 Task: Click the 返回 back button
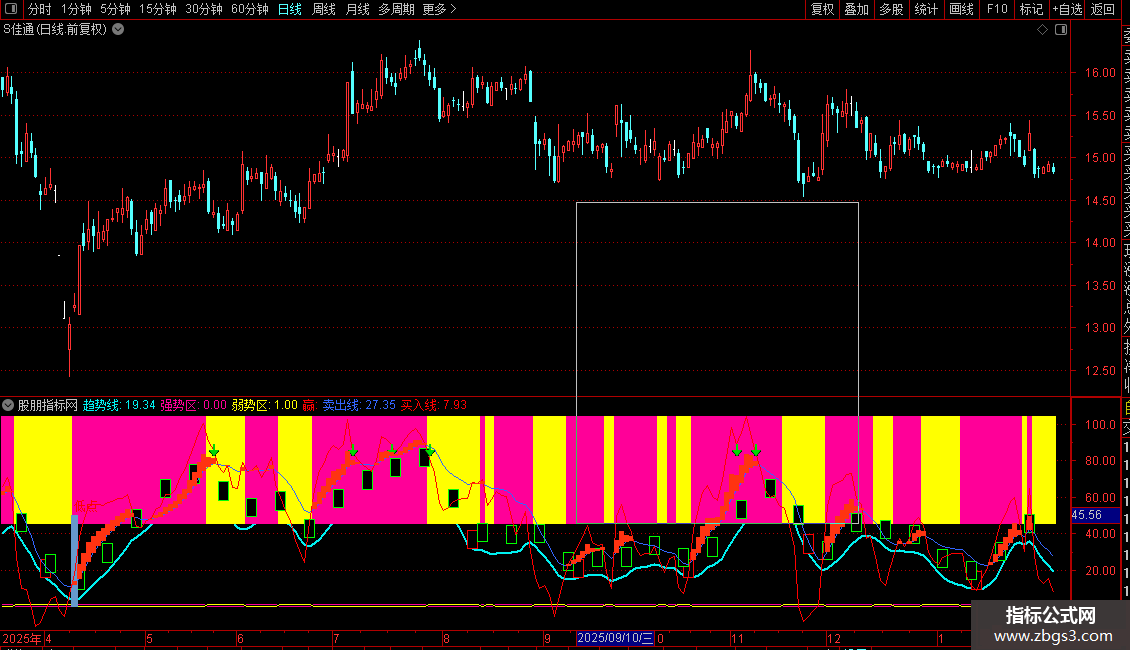[x=1103, y=9]
